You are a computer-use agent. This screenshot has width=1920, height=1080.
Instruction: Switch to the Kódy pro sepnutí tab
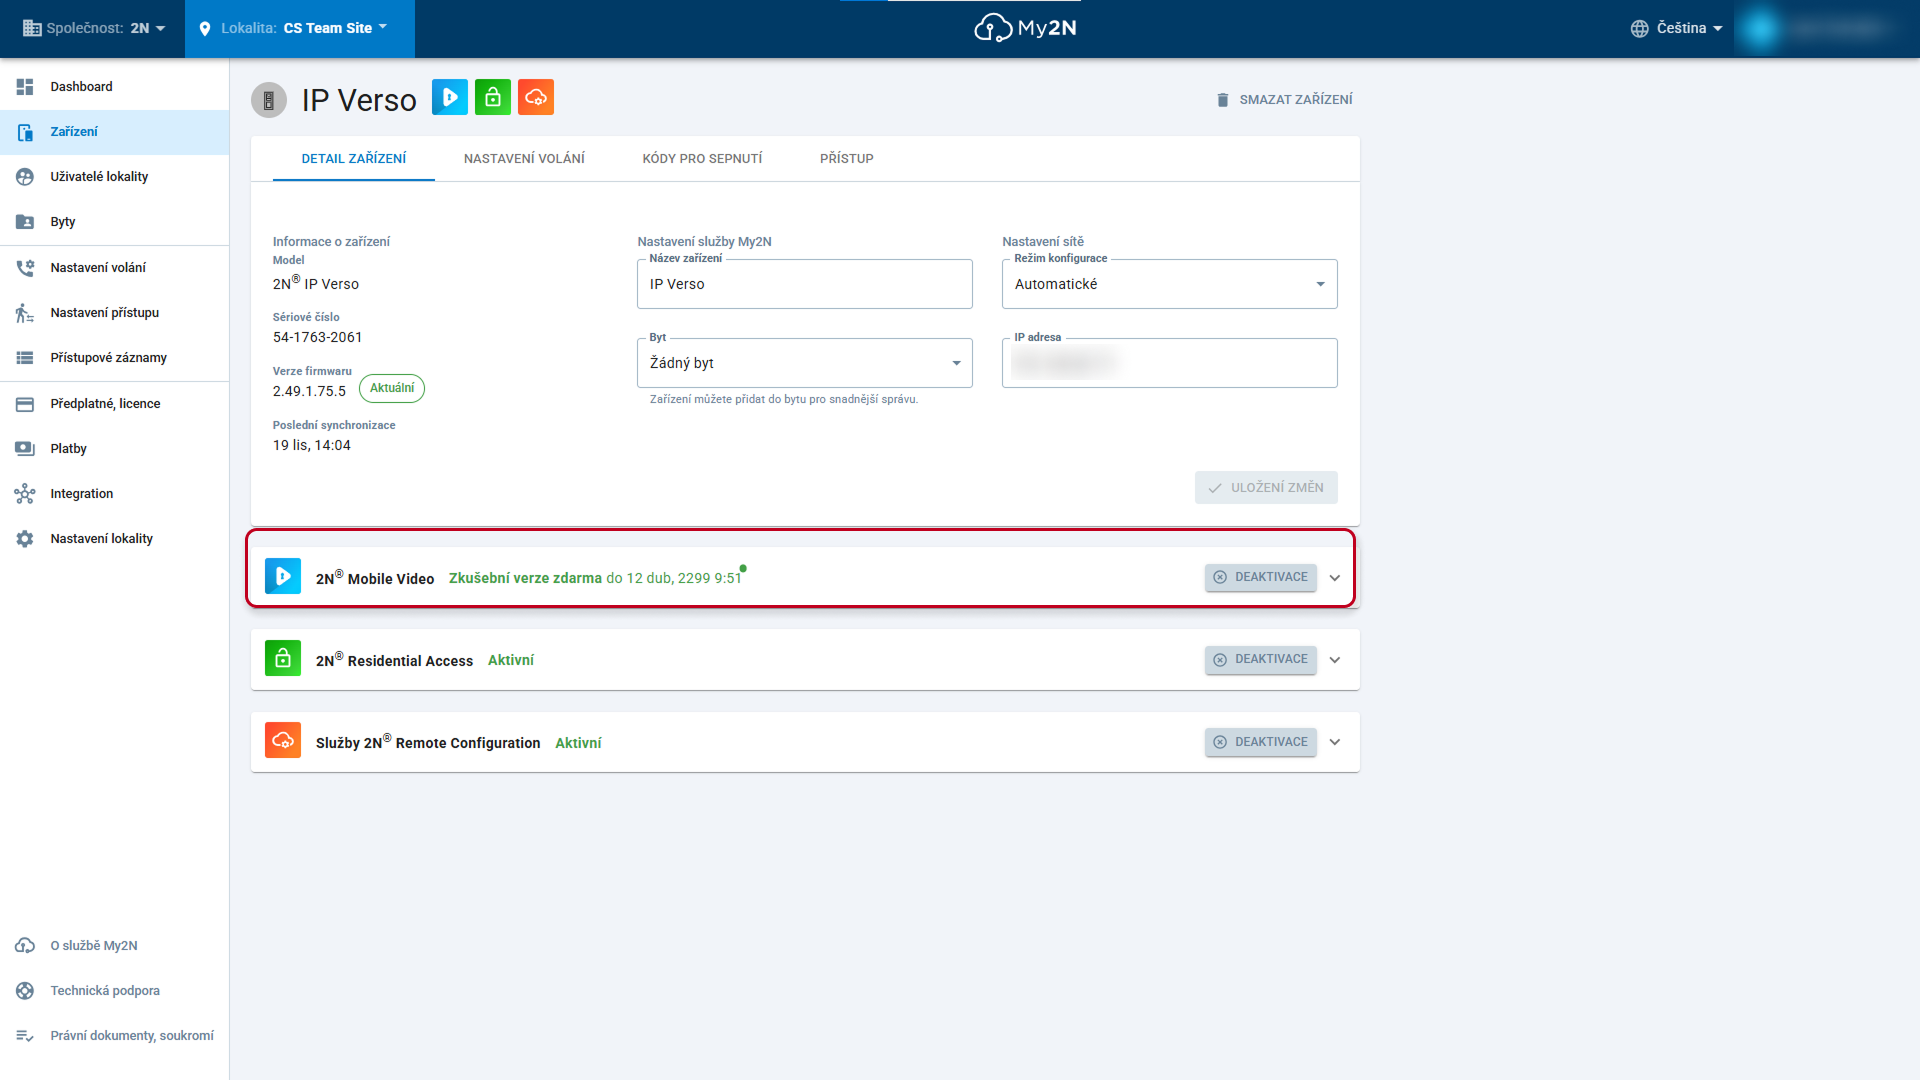(x=702, y=159)
